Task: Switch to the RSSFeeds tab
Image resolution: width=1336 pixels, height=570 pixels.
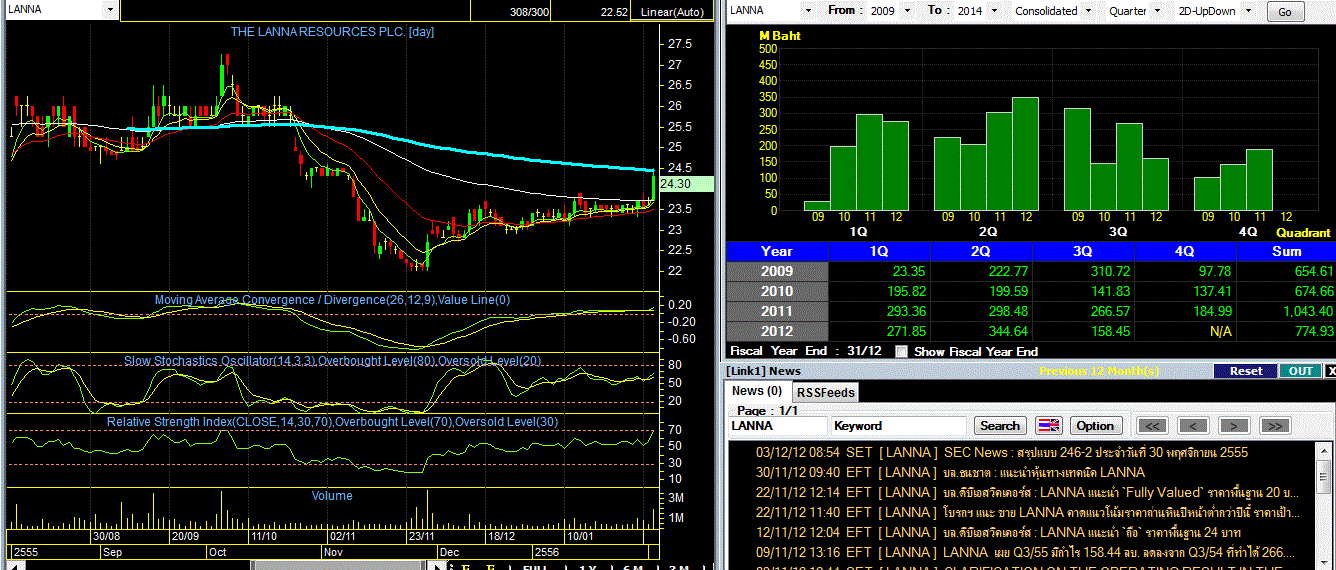Action: pyautogui.click(x=825, y=392)
